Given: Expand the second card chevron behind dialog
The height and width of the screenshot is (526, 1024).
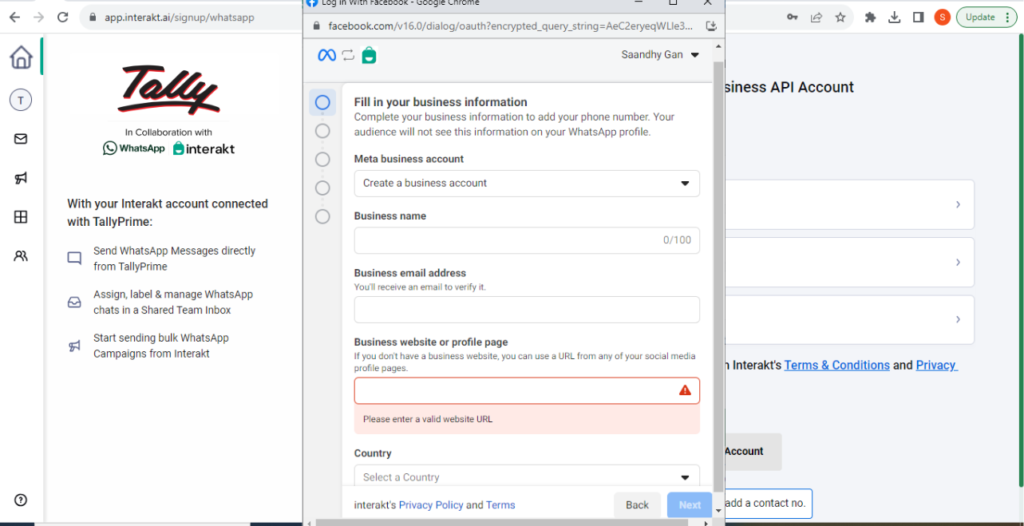Looking at the screenshot, I should (x=958, y=262).
